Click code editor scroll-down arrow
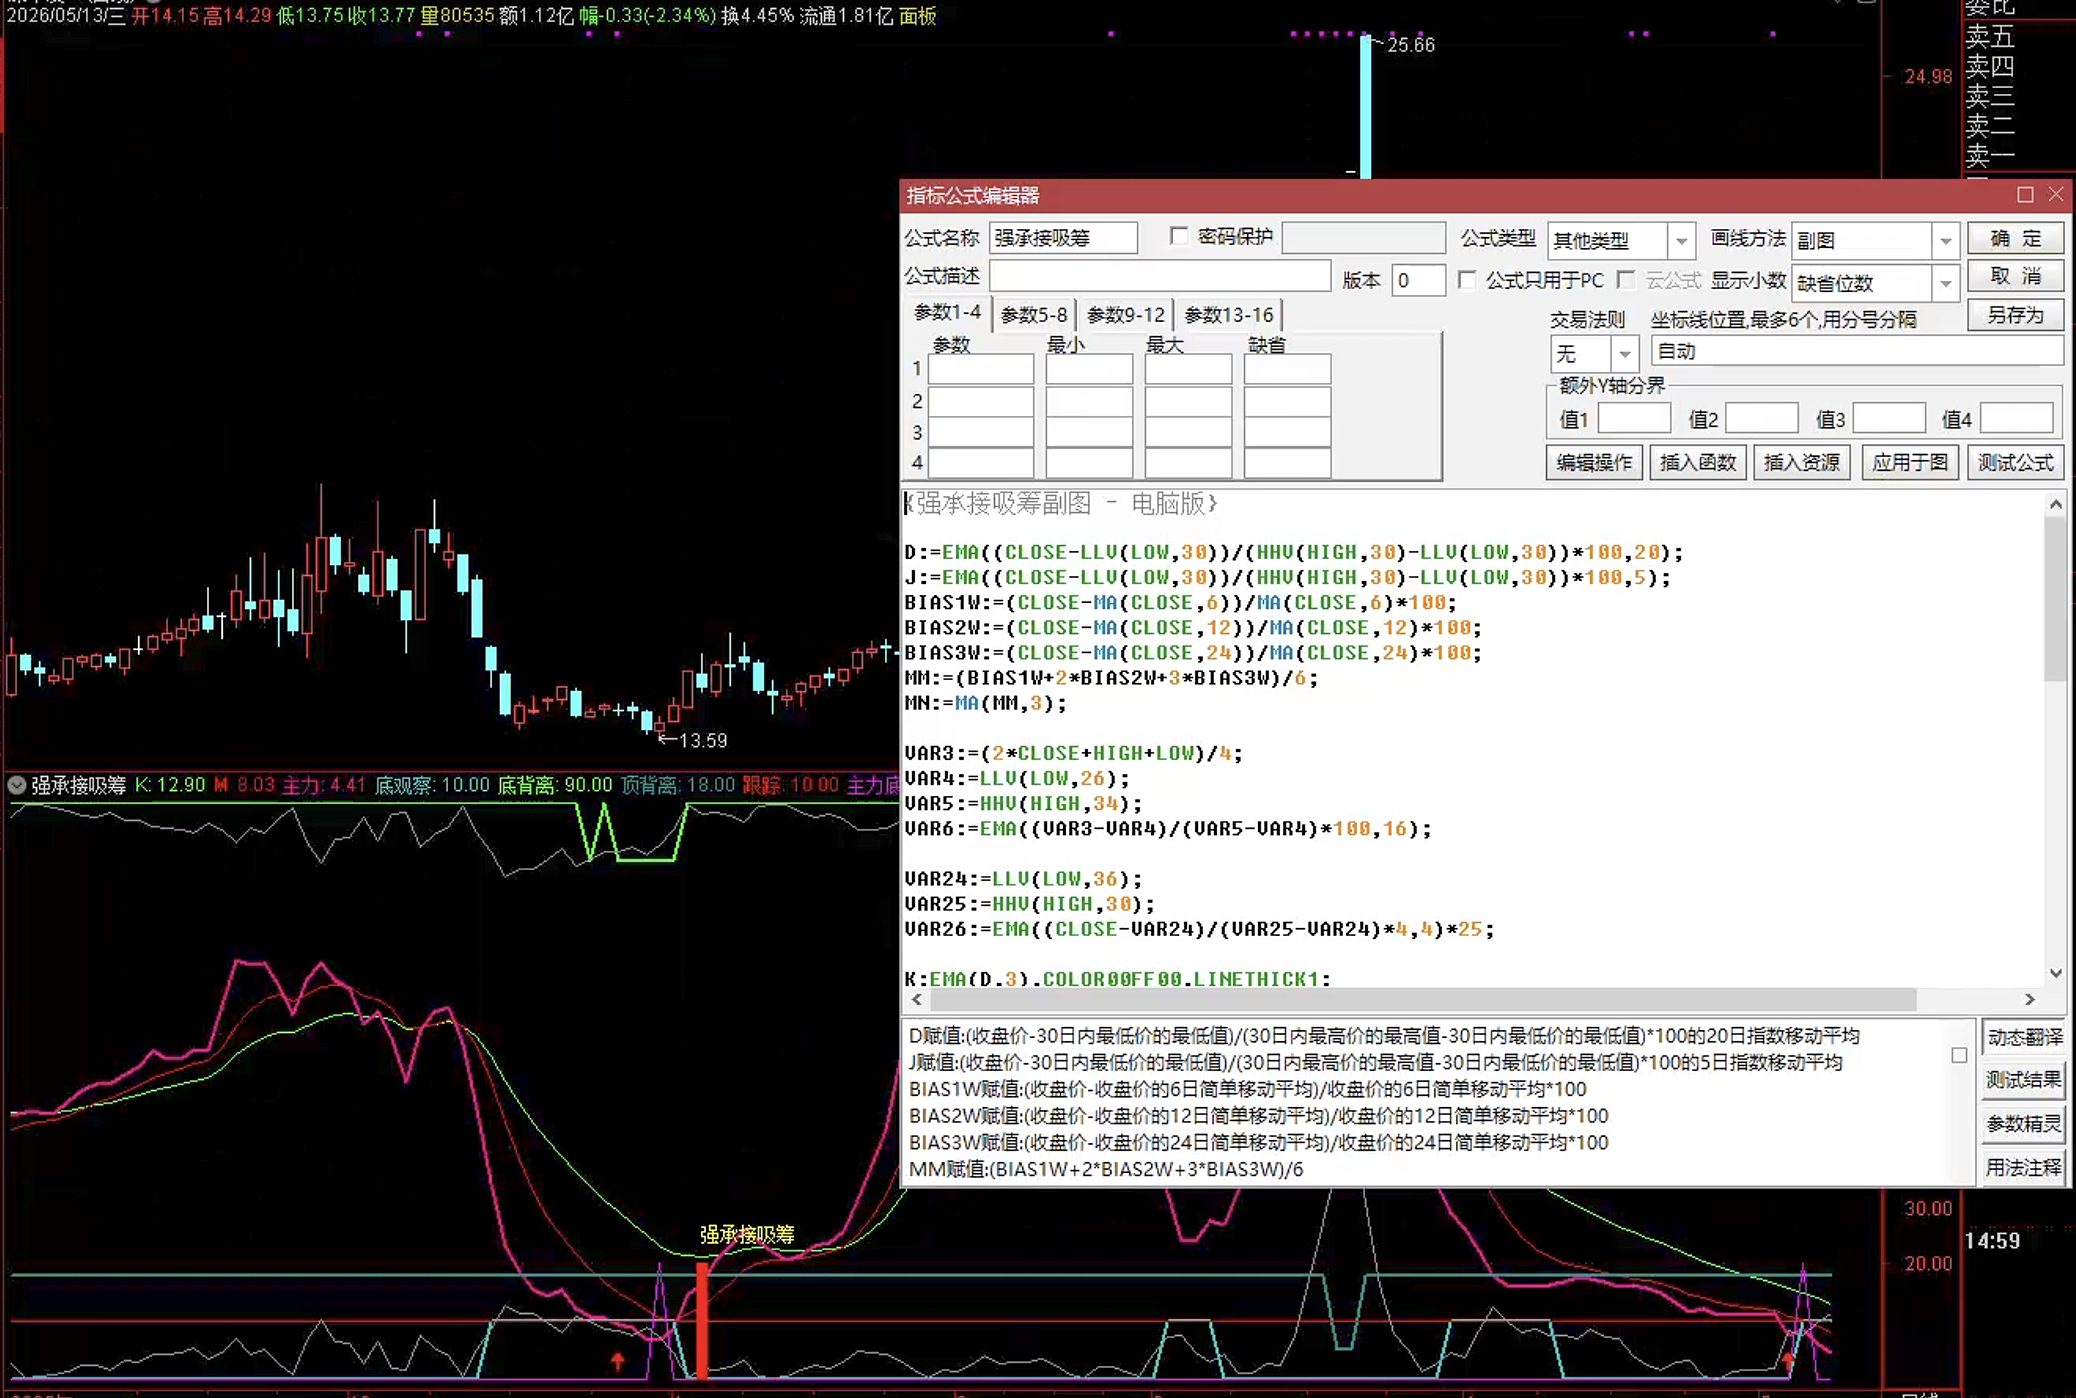The image size is (2076, 1398). 2056,973
